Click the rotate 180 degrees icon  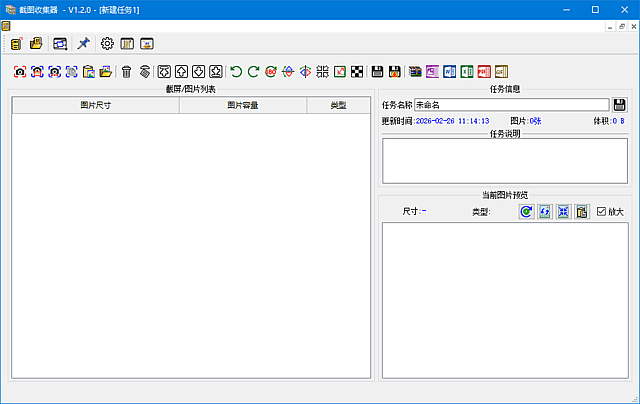pyautogui.click(x=271, y=71)
